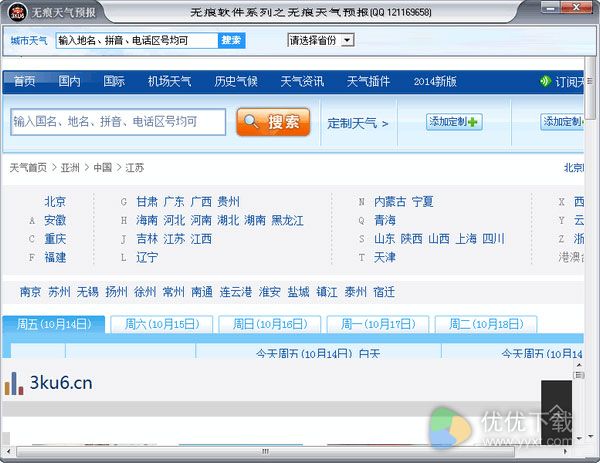600x463 pixels.
Task: Focus the 输入国名、地名 search box
Action: coord(118,122)
